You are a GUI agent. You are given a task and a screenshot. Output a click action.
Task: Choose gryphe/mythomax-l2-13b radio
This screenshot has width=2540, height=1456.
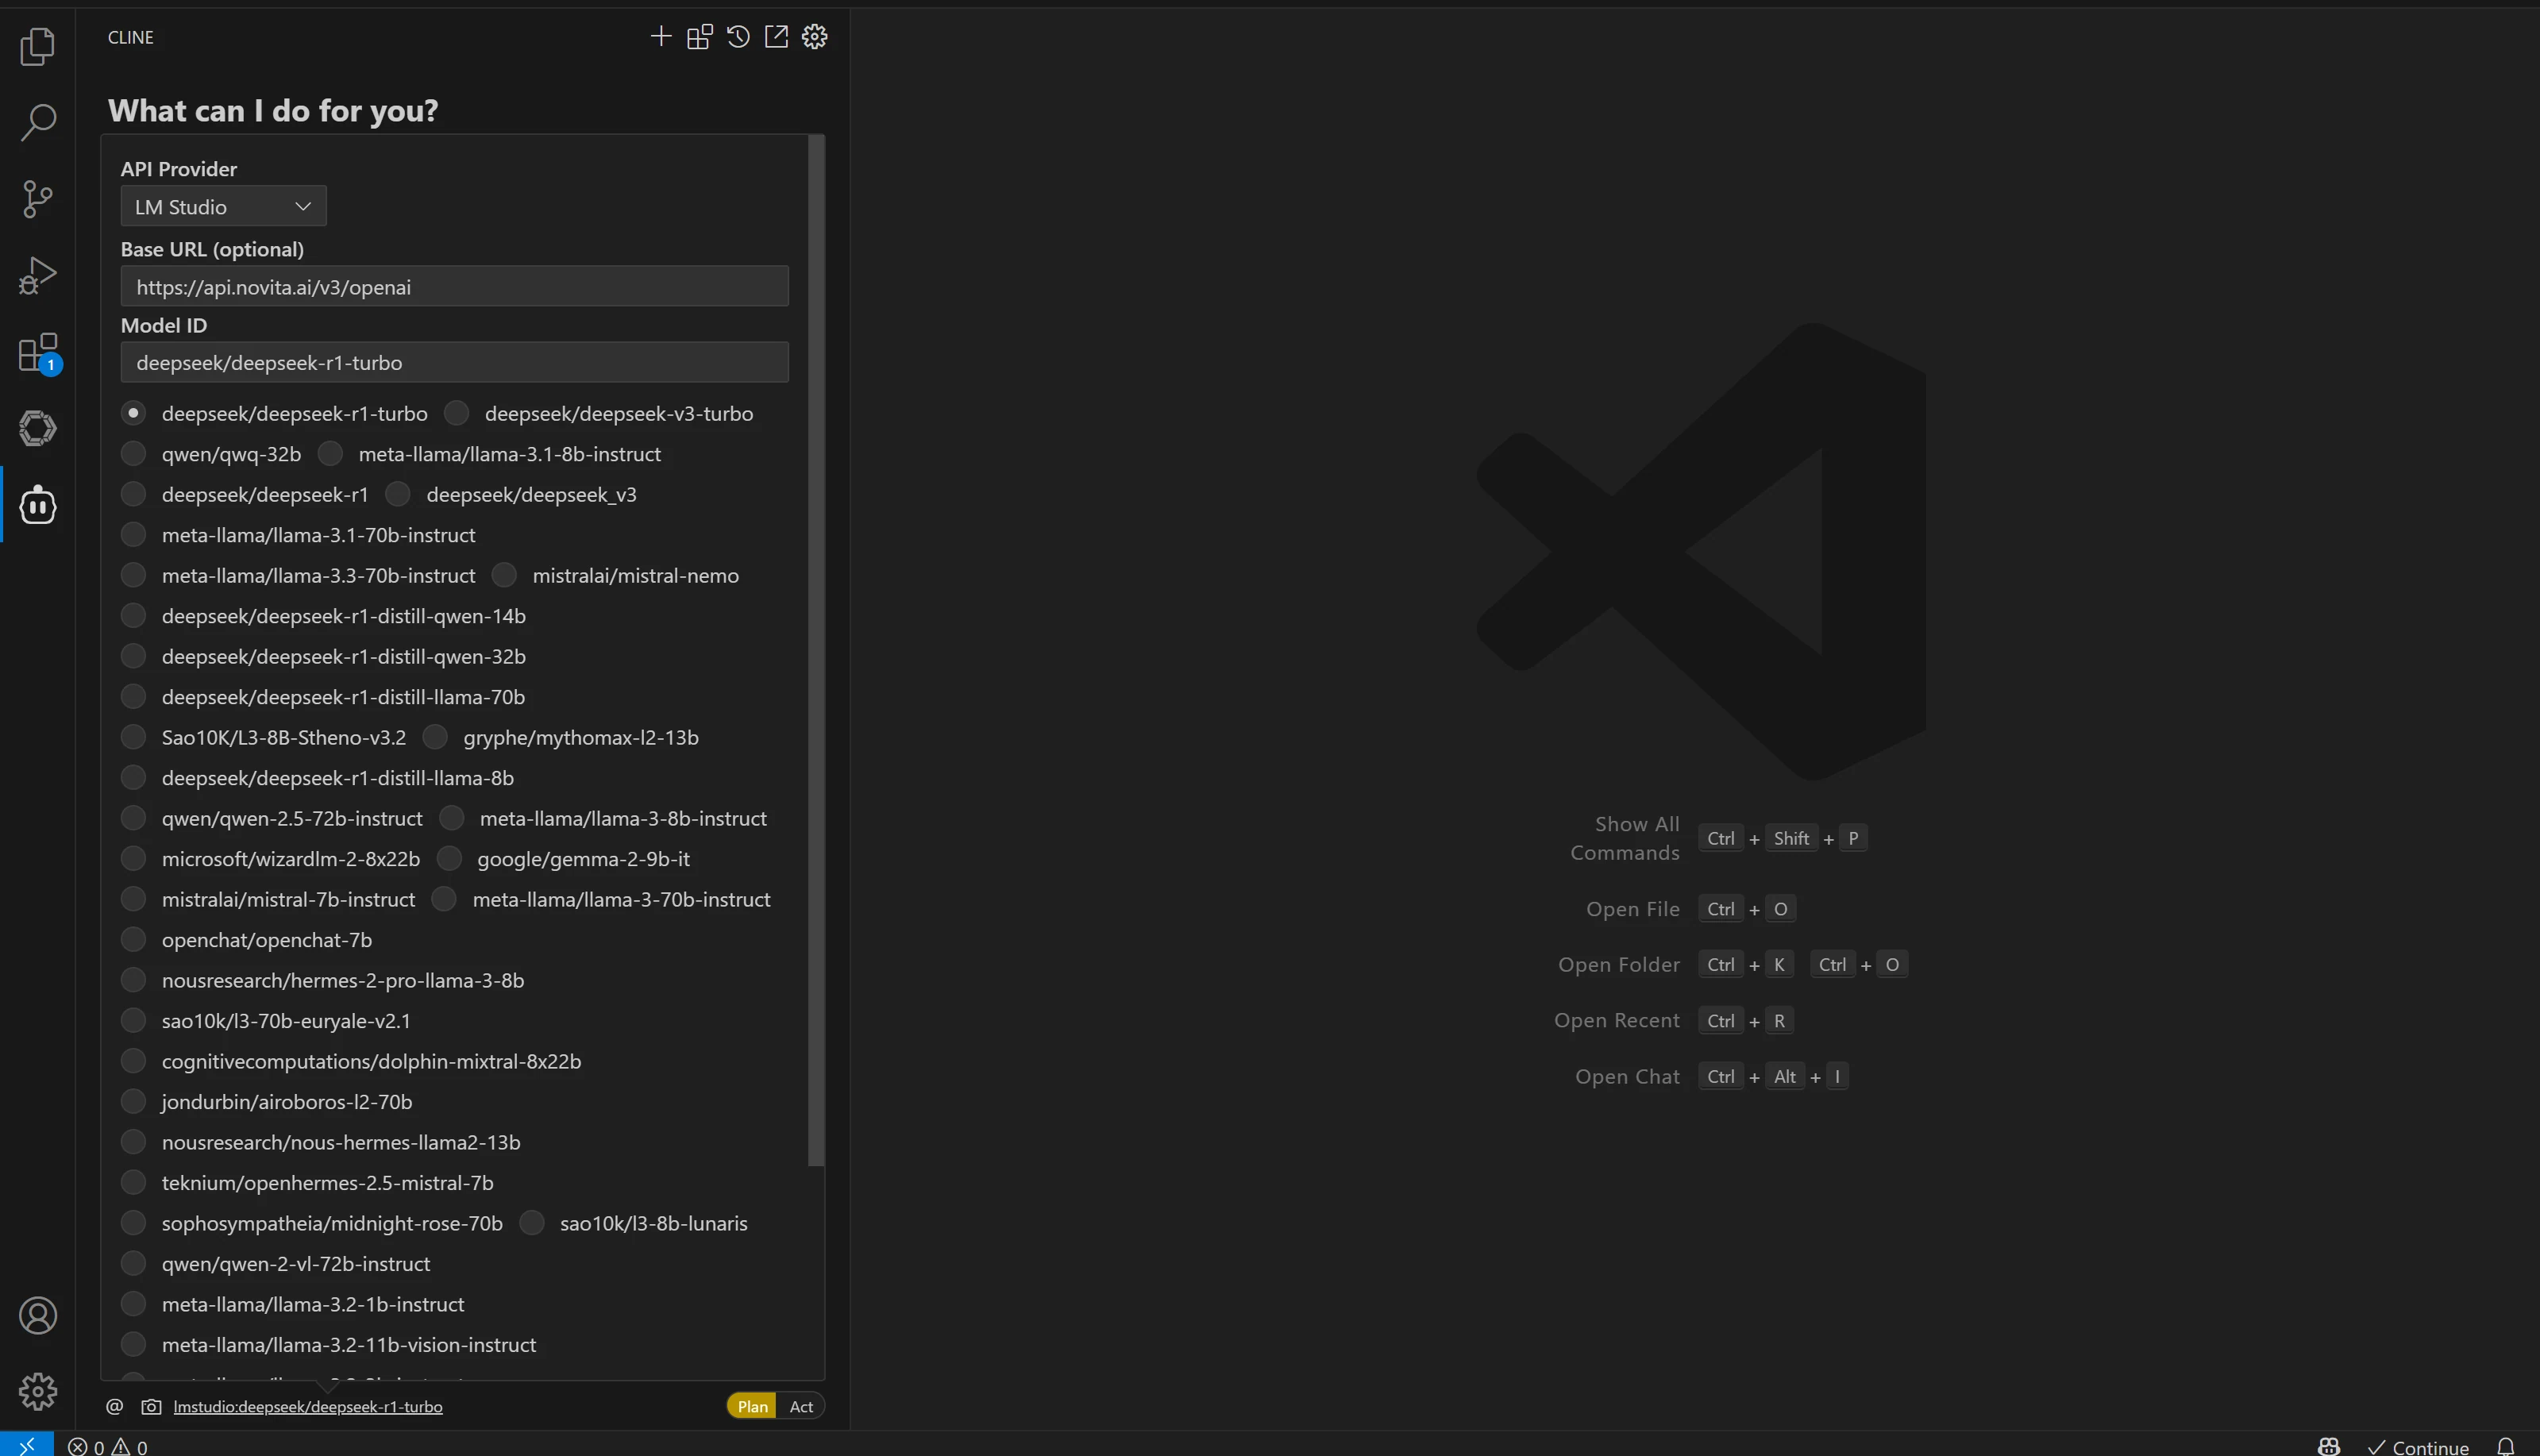[435, 737]
